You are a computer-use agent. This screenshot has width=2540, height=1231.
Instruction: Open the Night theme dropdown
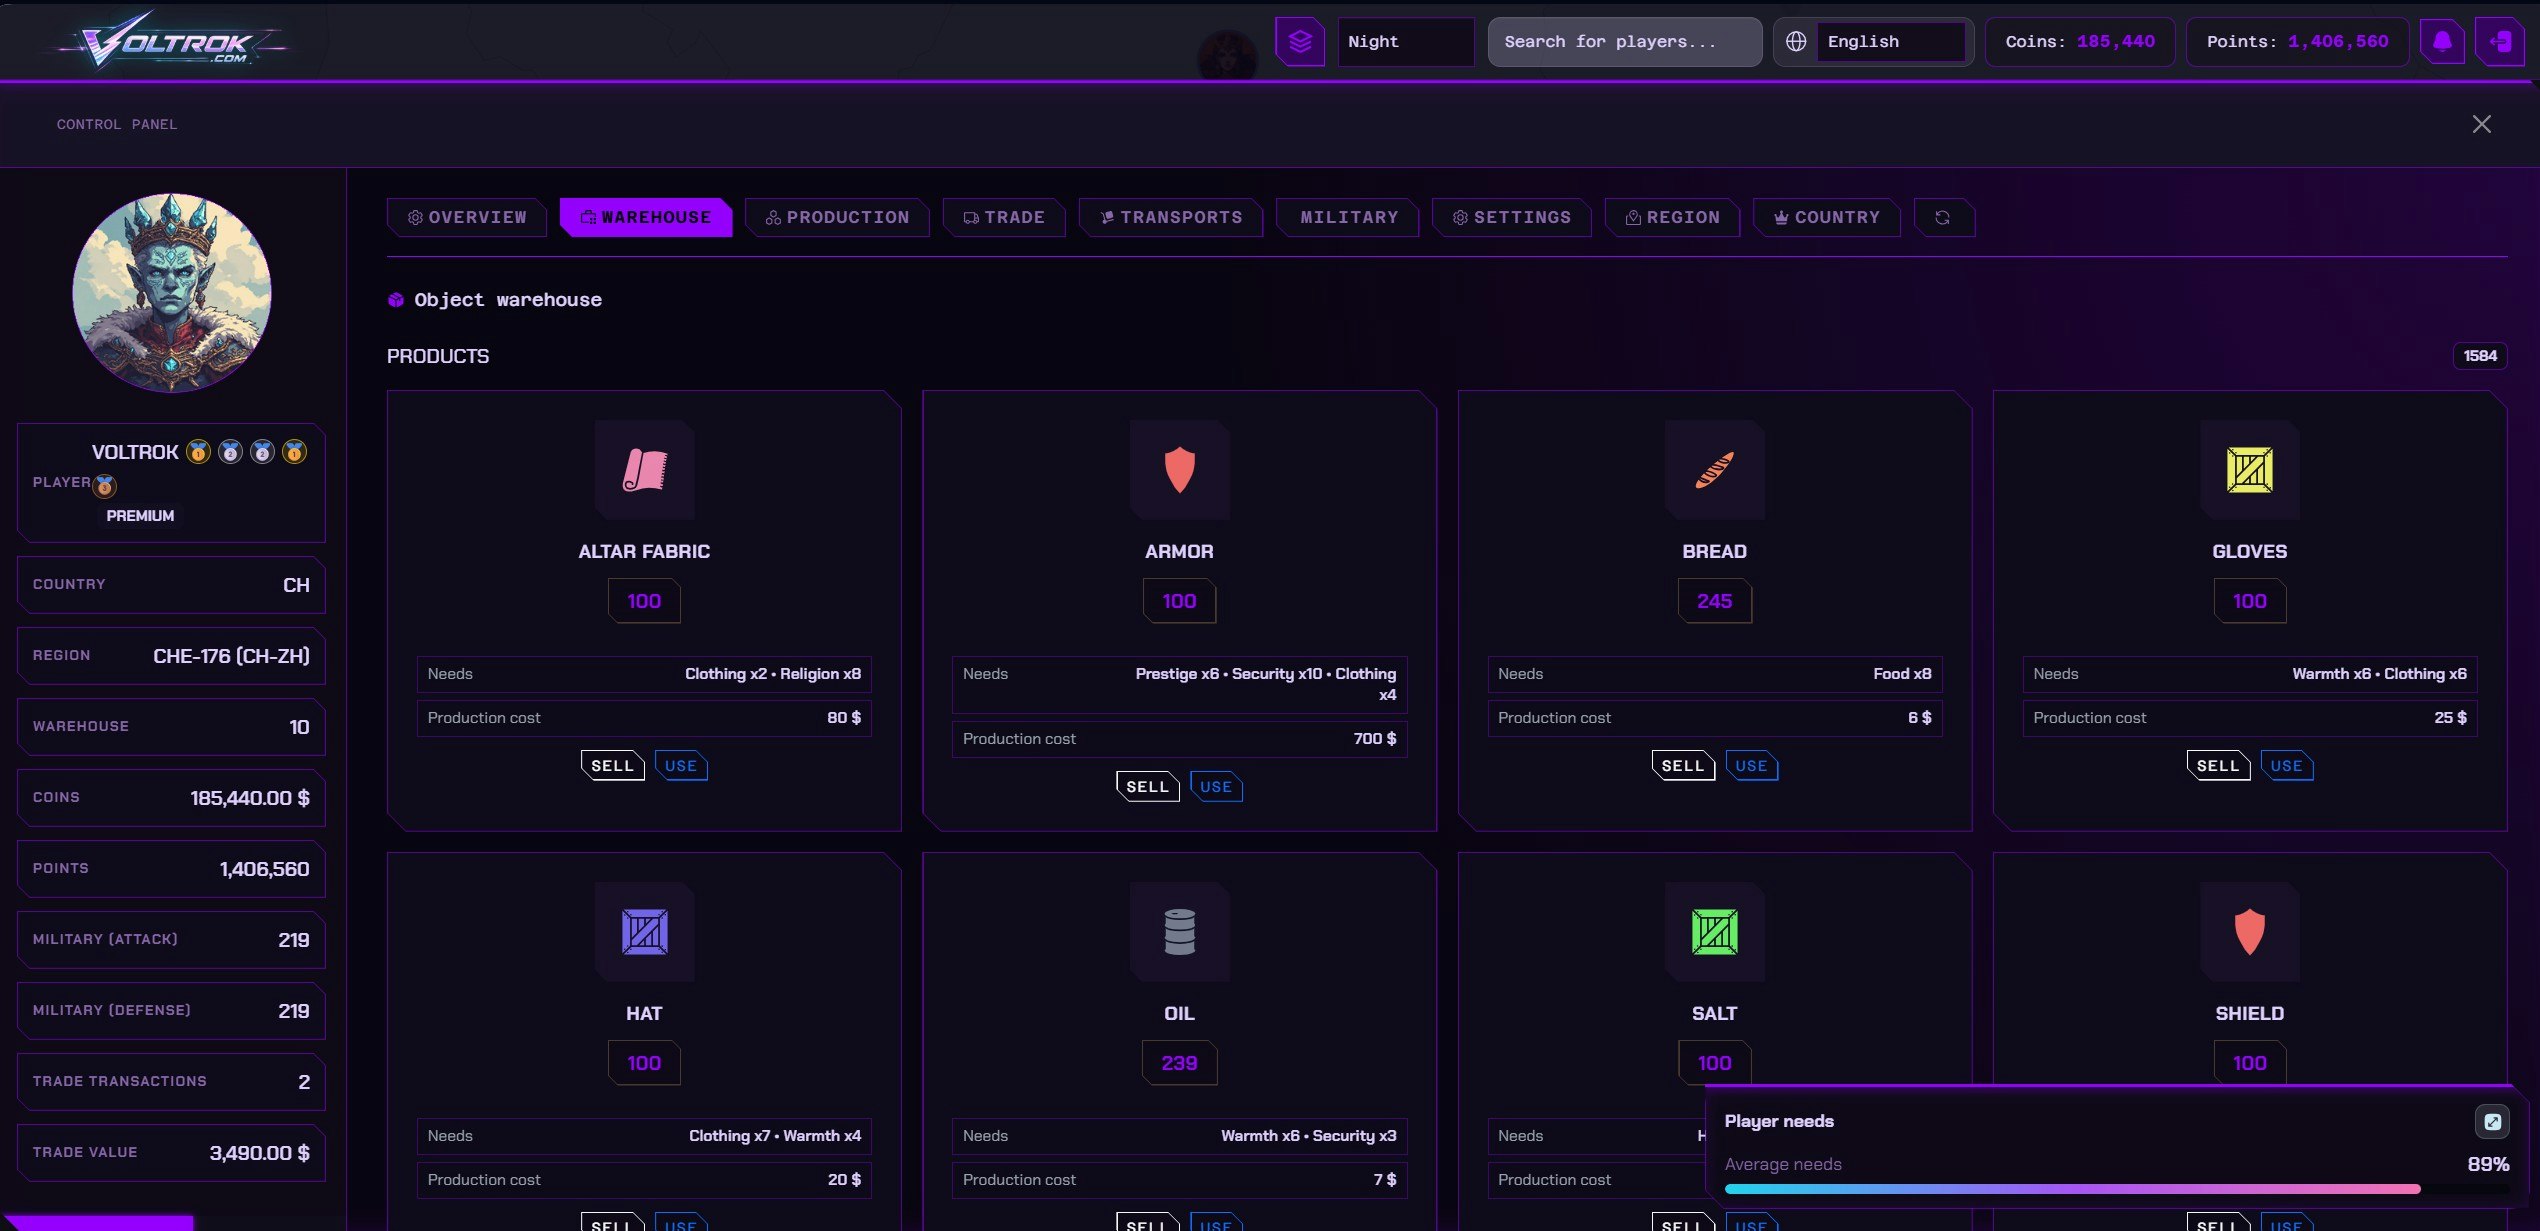[1405, 42]
